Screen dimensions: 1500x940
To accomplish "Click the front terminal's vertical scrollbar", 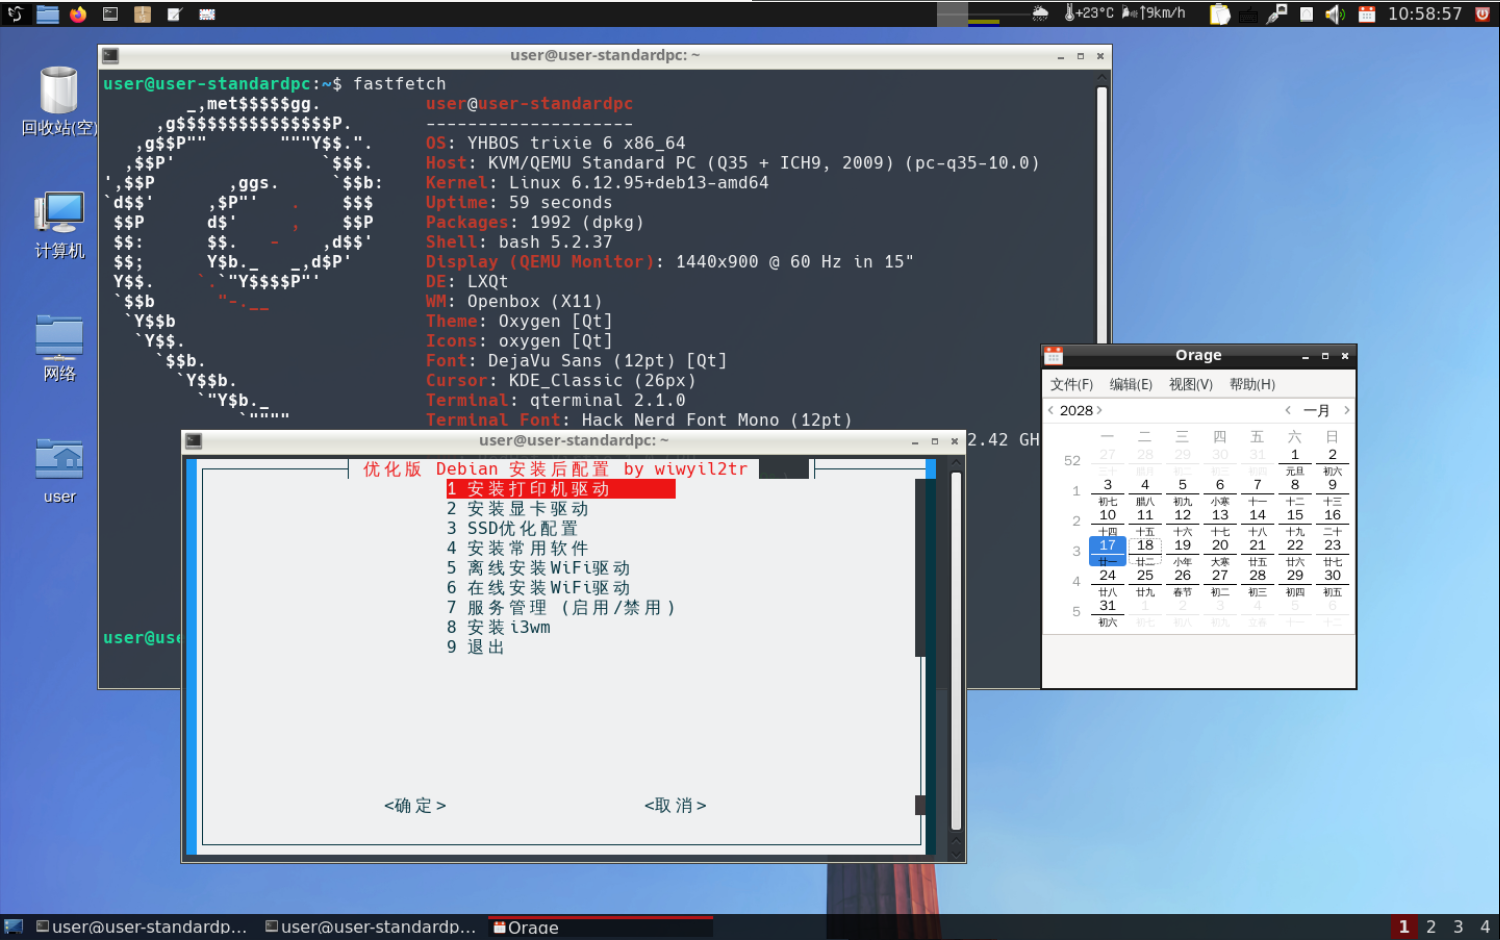I will click(x=956, y=650).
